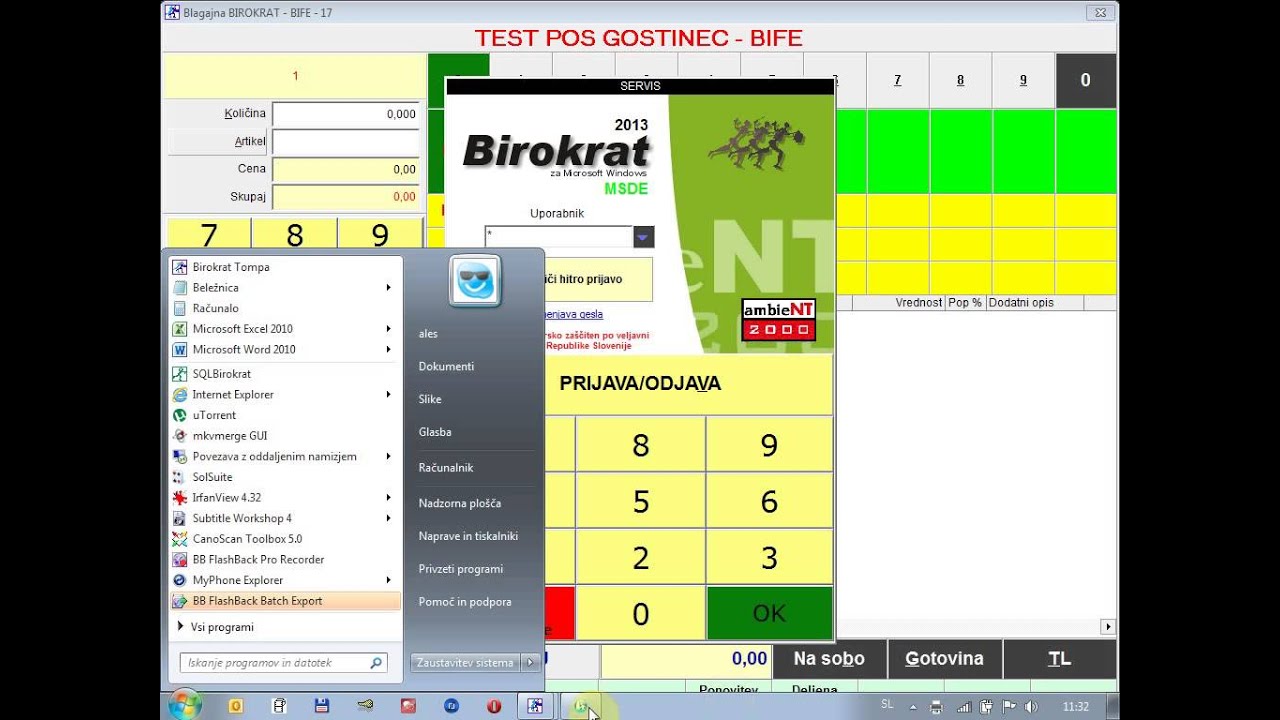Click the Uporabnik user input field
1280x720 pixels.
(559, 237)
